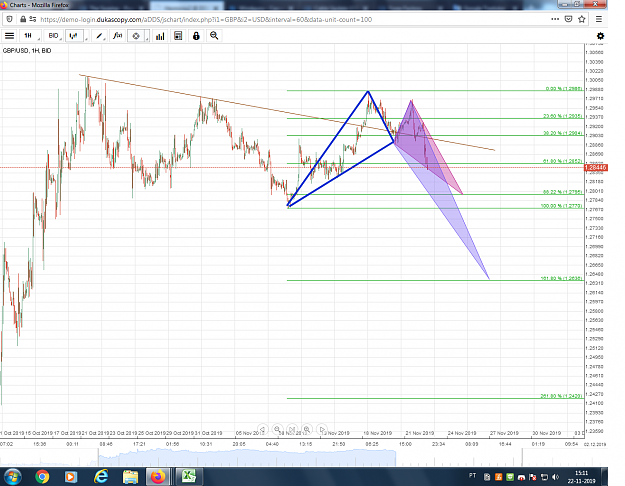Click the zoom out magnifier in toolbar
The height and width of the screenshot is (486, 625).
pos(214,36)
